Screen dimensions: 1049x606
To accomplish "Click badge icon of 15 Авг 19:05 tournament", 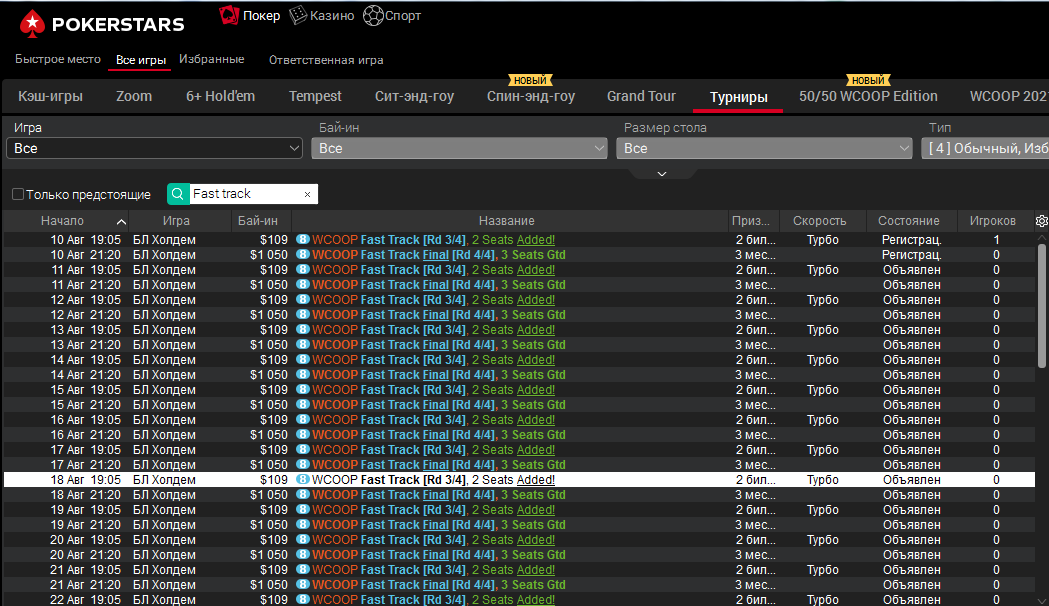I will (x=302, y=390).
